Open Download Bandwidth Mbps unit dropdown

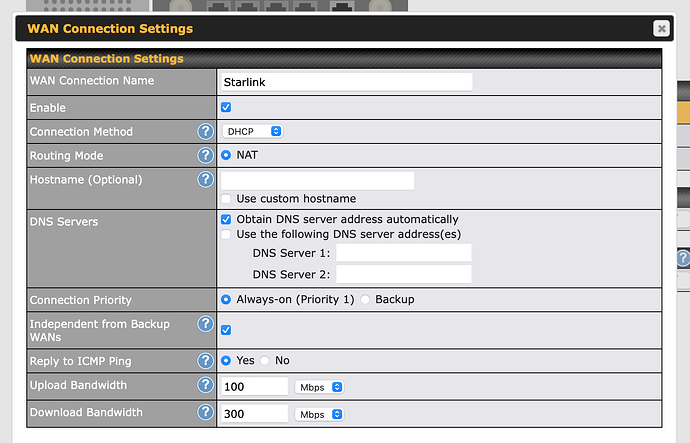(x=320, y=413)
